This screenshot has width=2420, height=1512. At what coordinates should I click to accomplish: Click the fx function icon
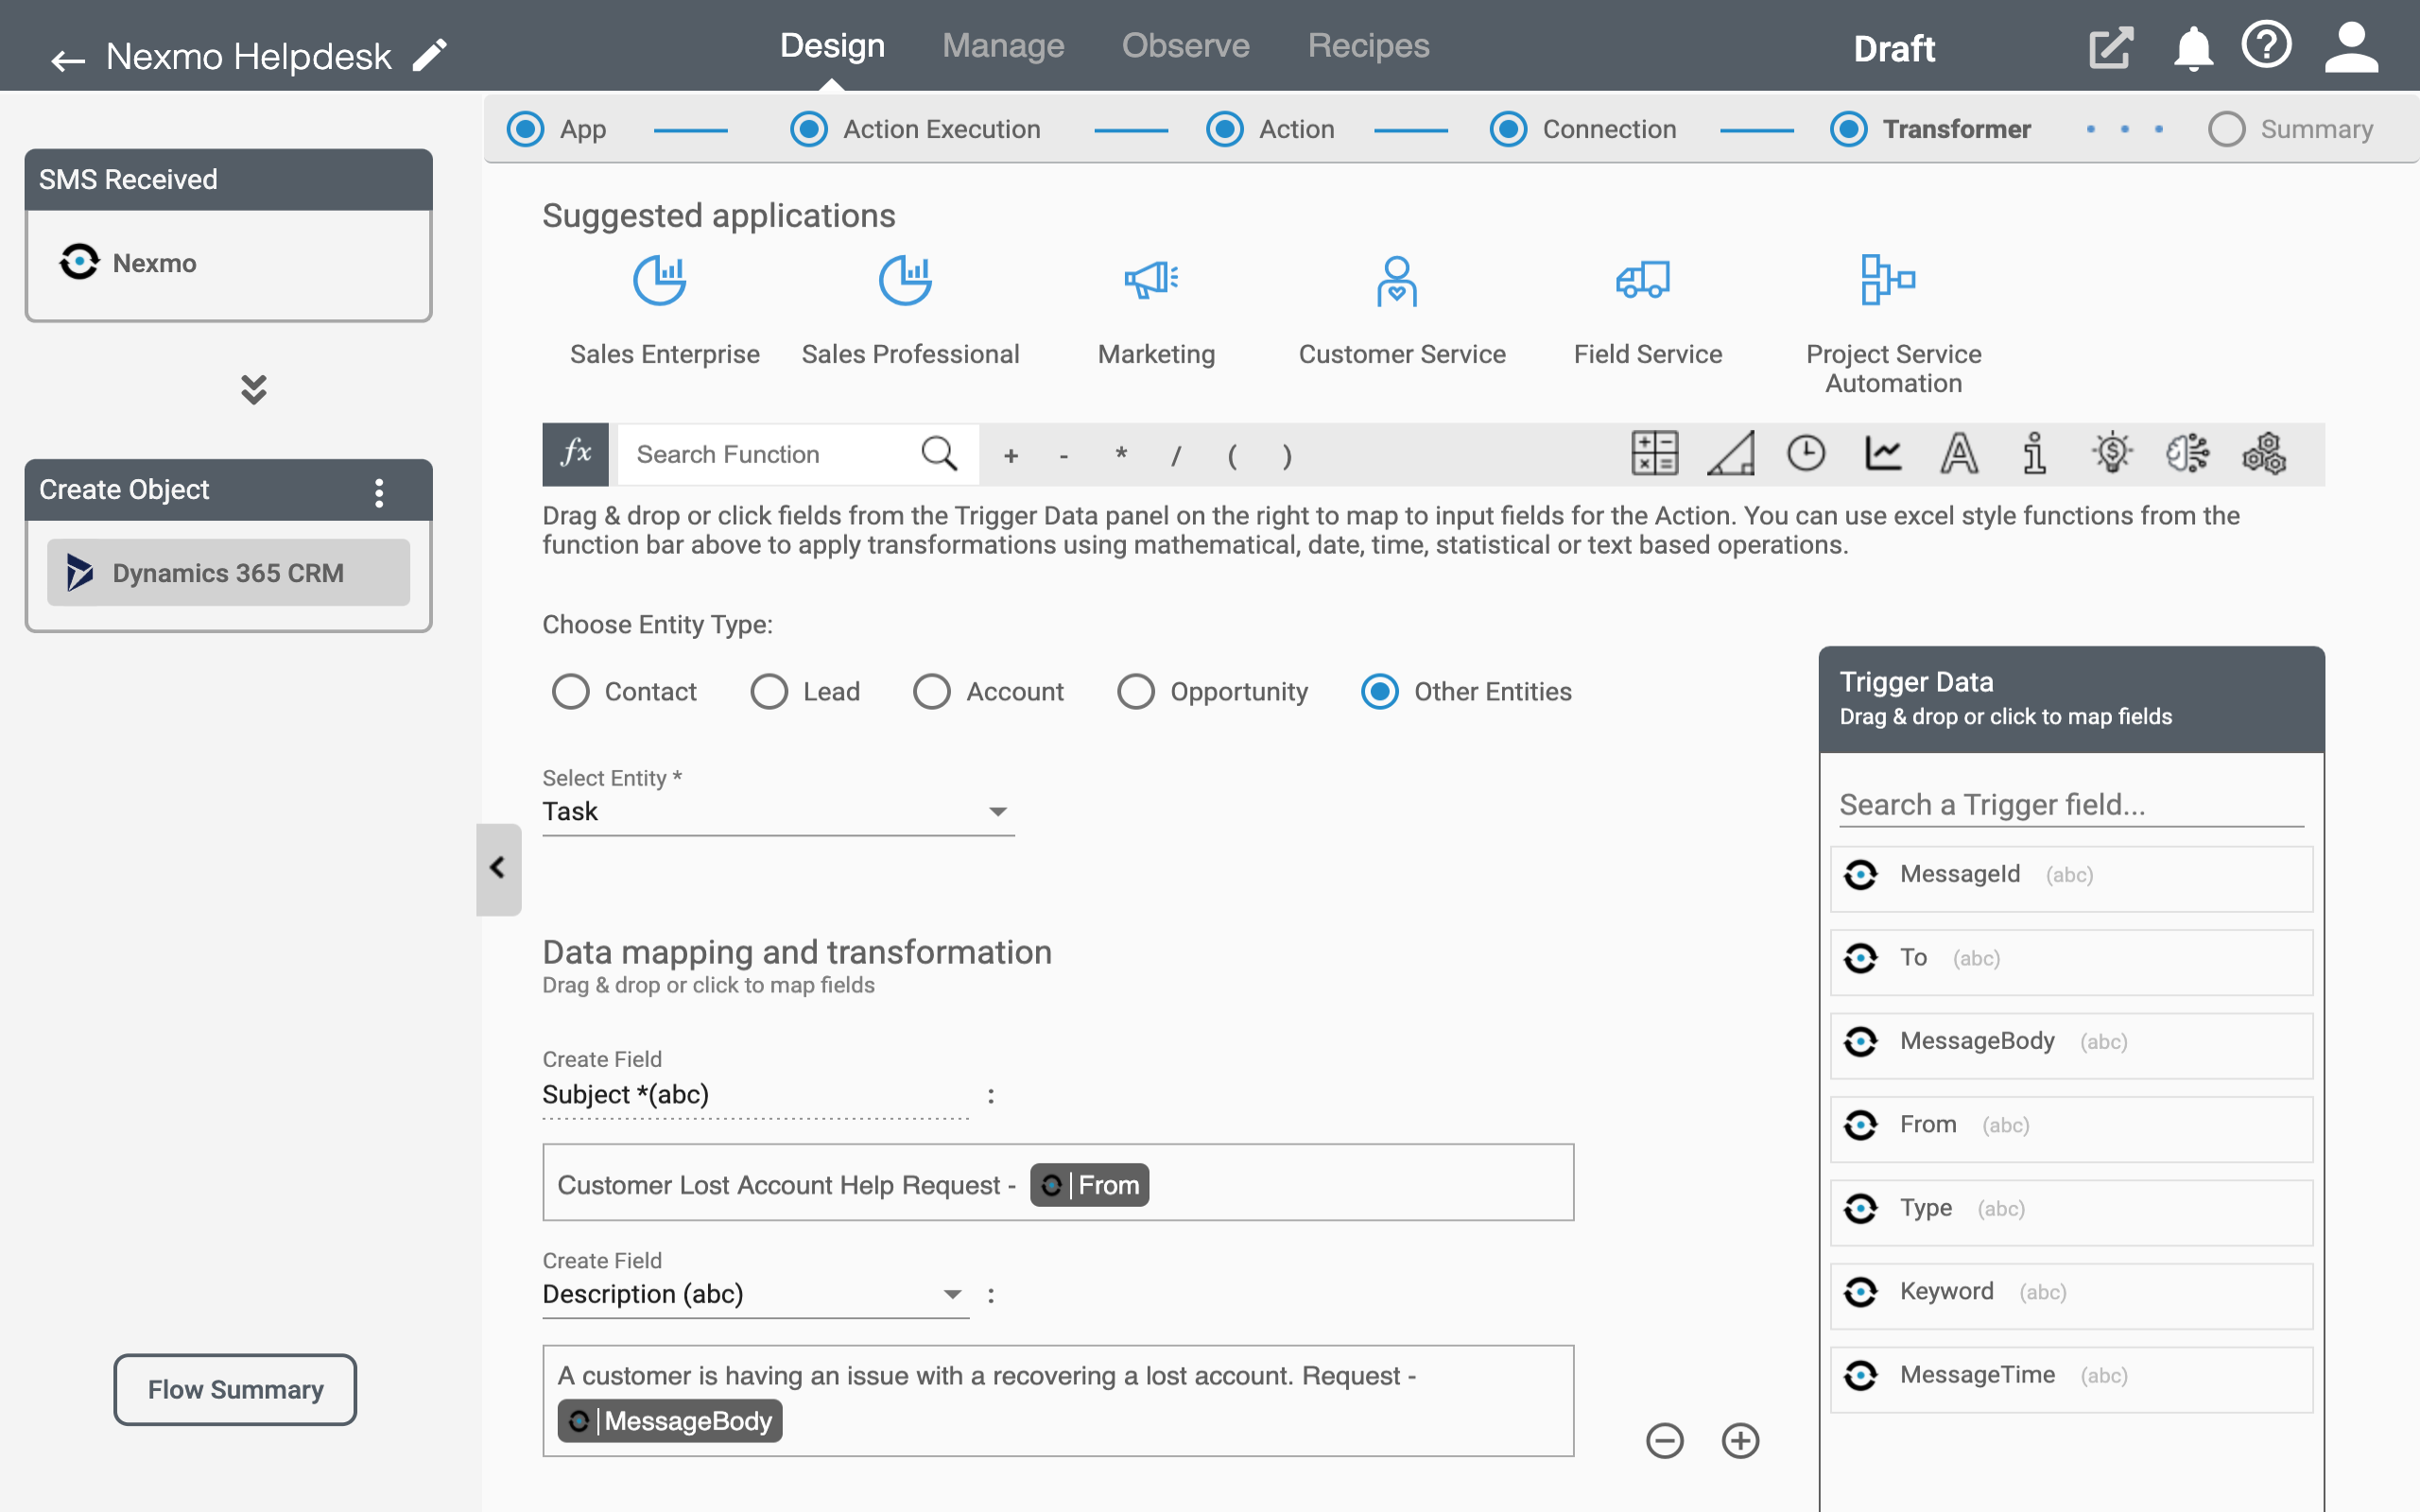(575, 454)
